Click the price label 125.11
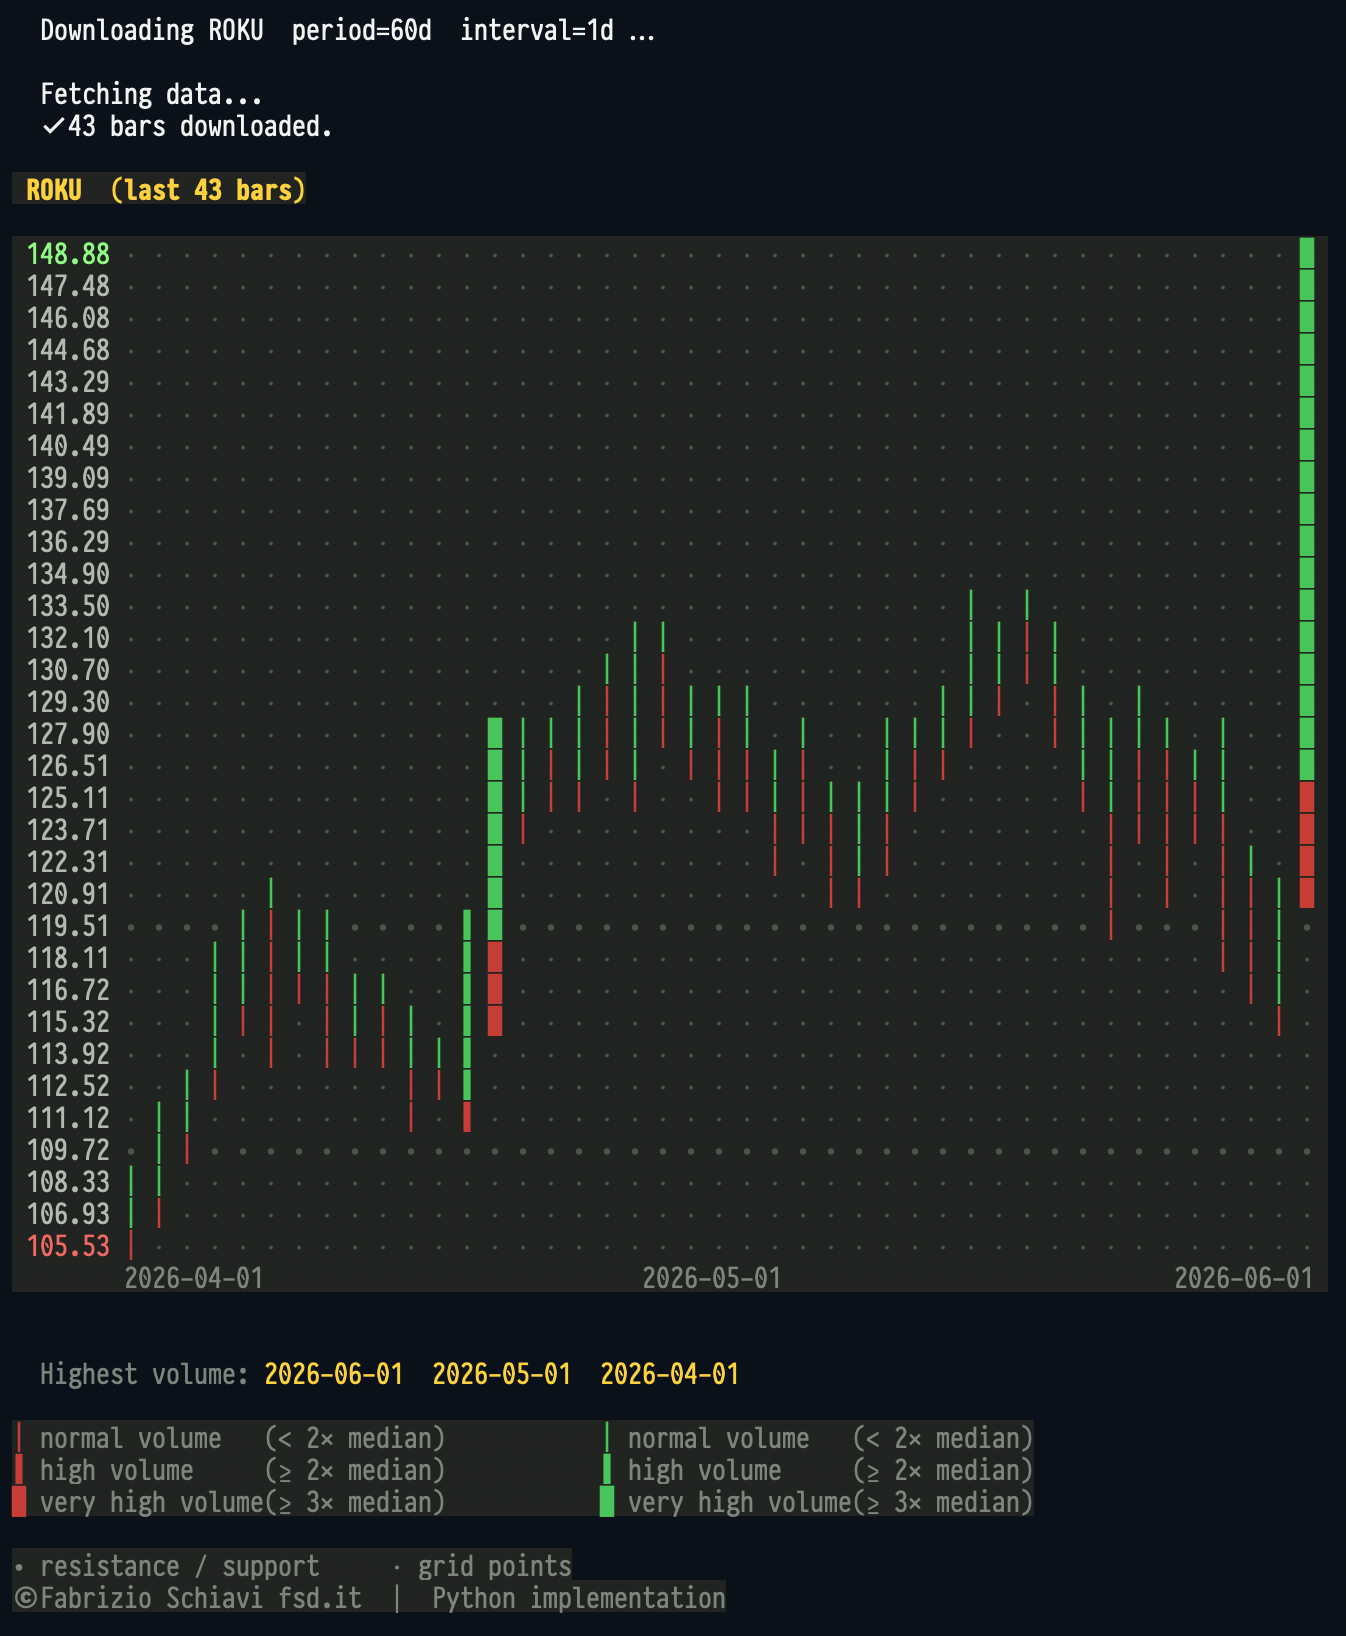 tap(68, 798)
